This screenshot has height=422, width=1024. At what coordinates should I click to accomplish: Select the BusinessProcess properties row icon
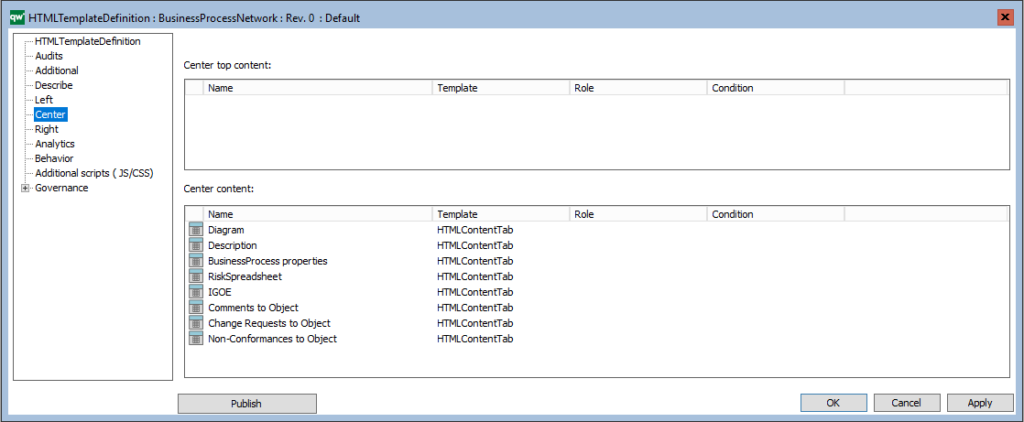tap(195, 261)
